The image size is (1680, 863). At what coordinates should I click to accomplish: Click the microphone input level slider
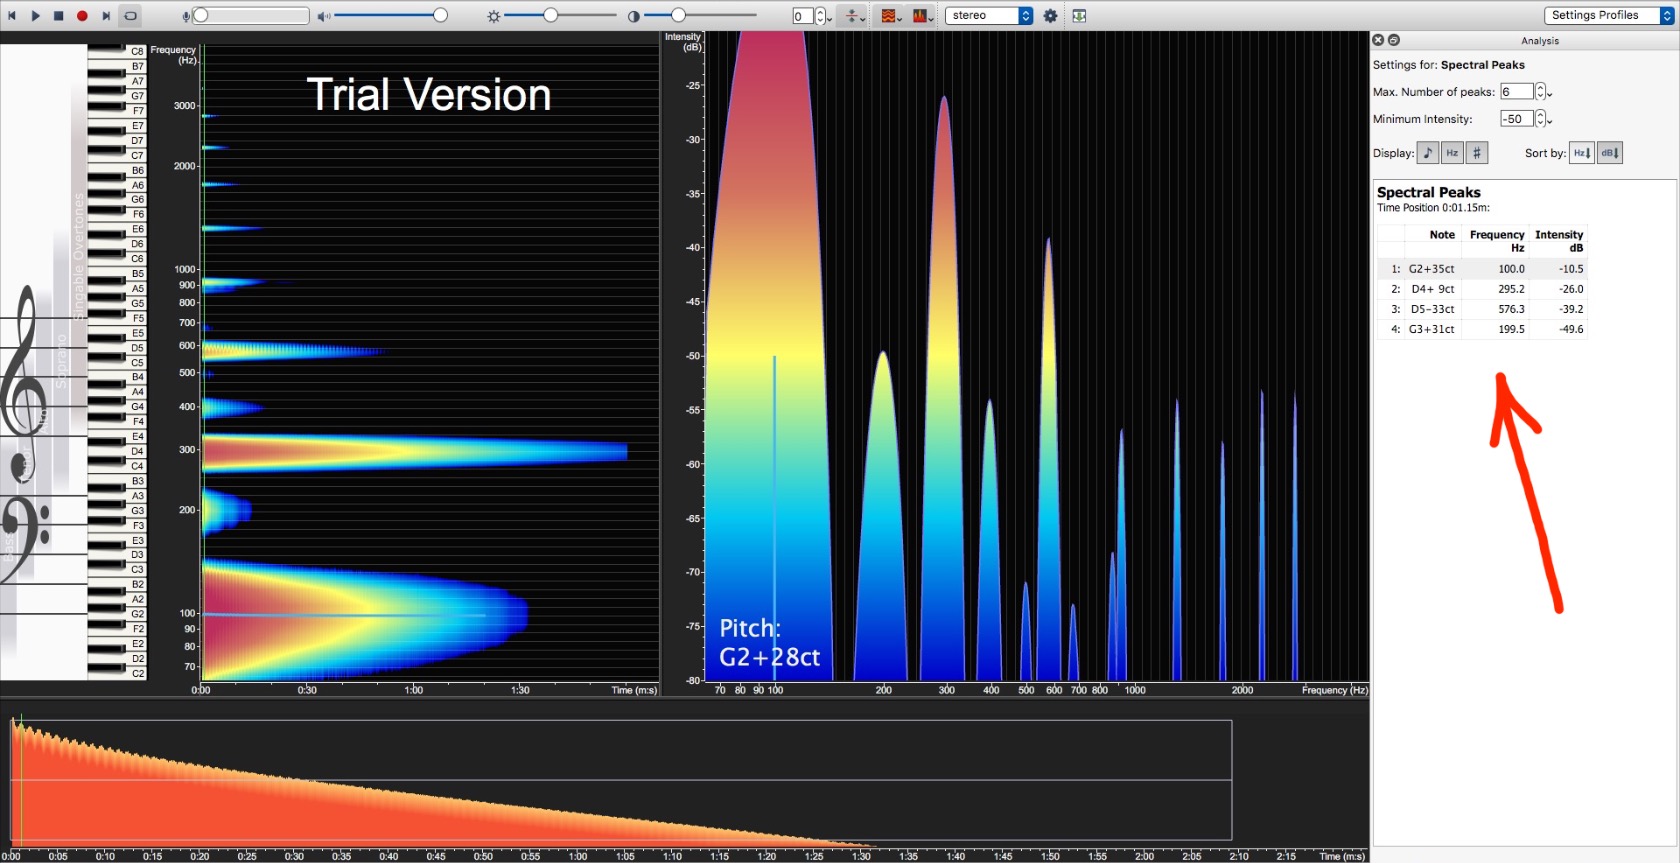click(252, 16)
